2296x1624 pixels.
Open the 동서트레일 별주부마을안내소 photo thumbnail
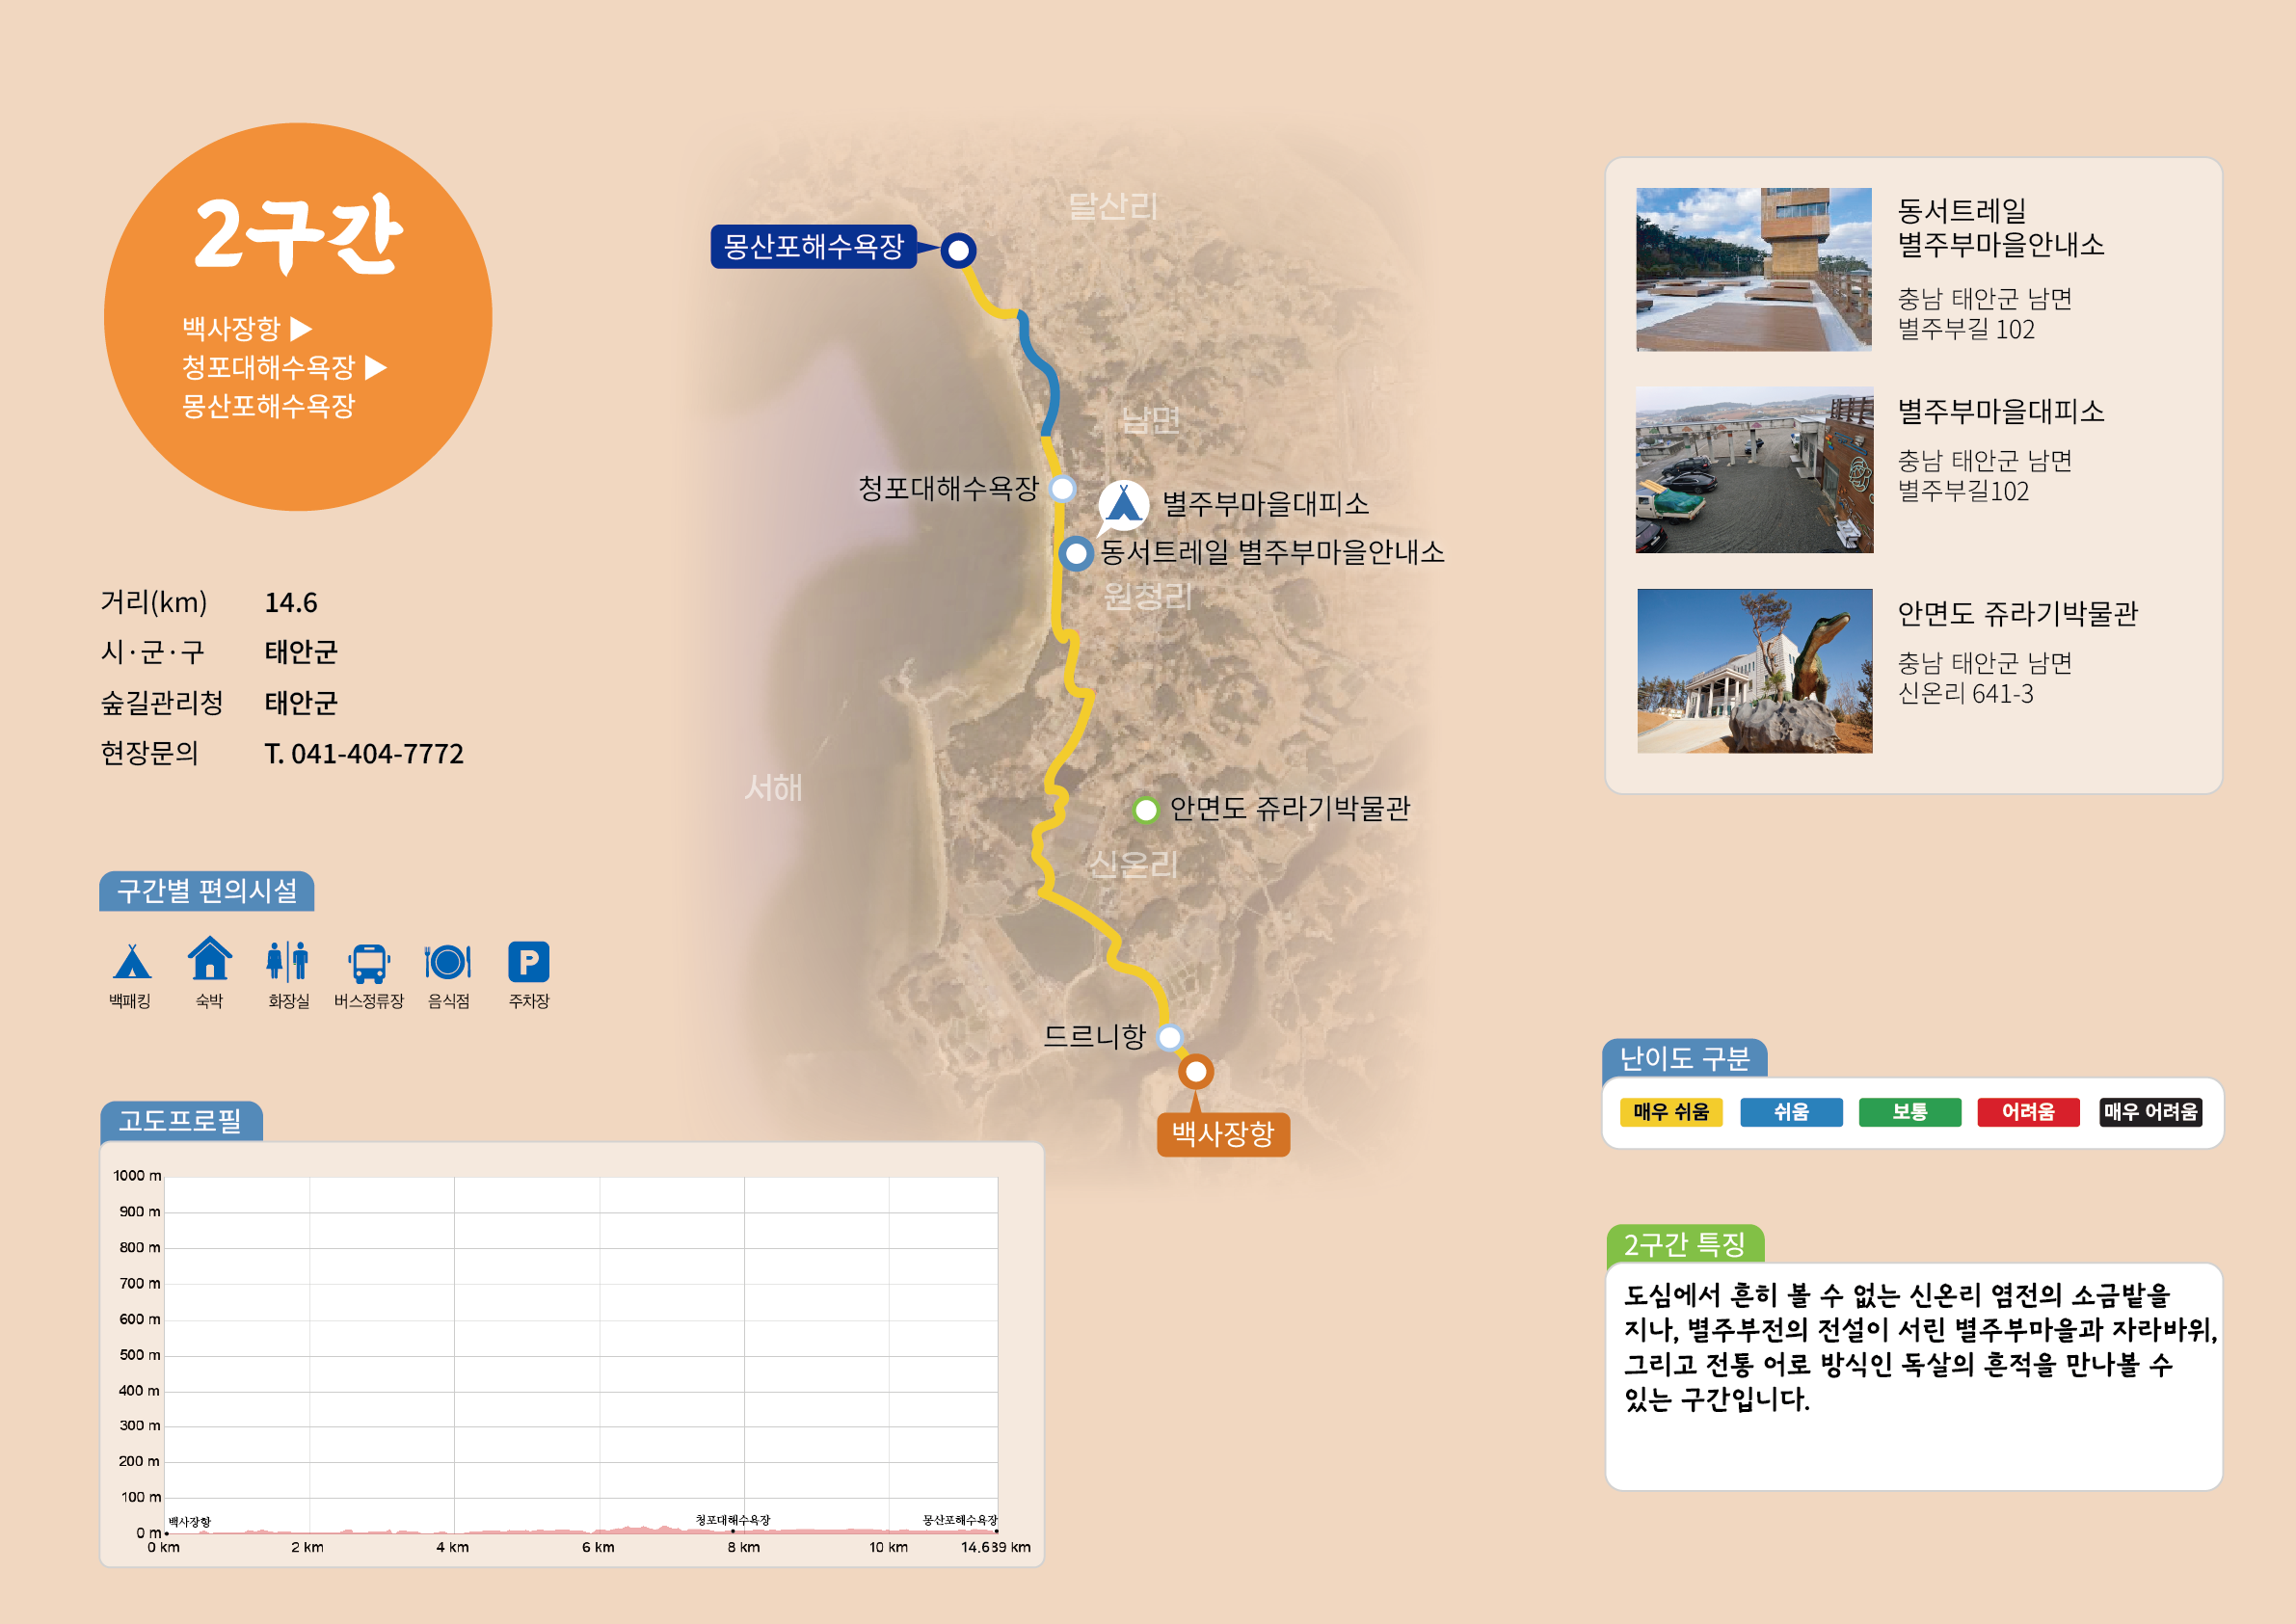(1754, 269)
